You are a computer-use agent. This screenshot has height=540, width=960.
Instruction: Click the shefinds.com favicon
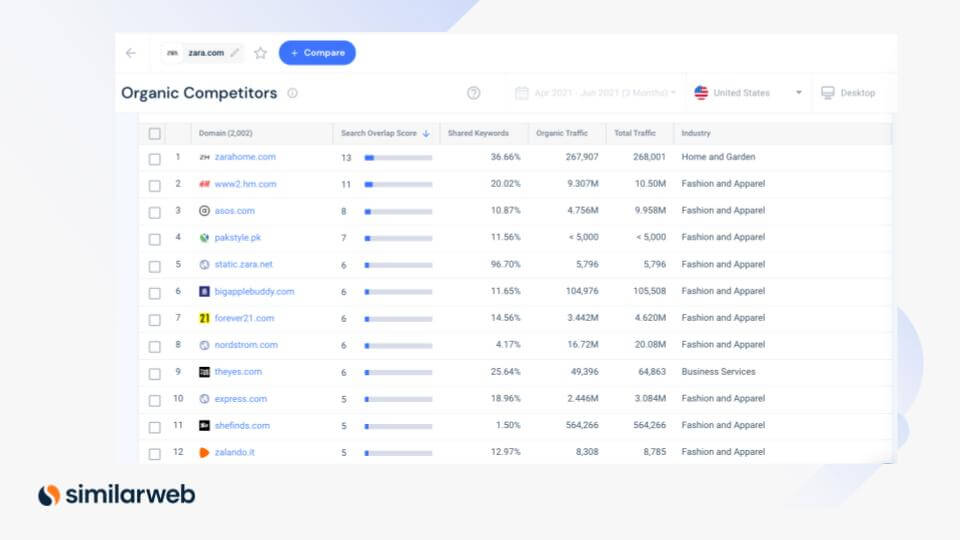(x=204, y=426)
